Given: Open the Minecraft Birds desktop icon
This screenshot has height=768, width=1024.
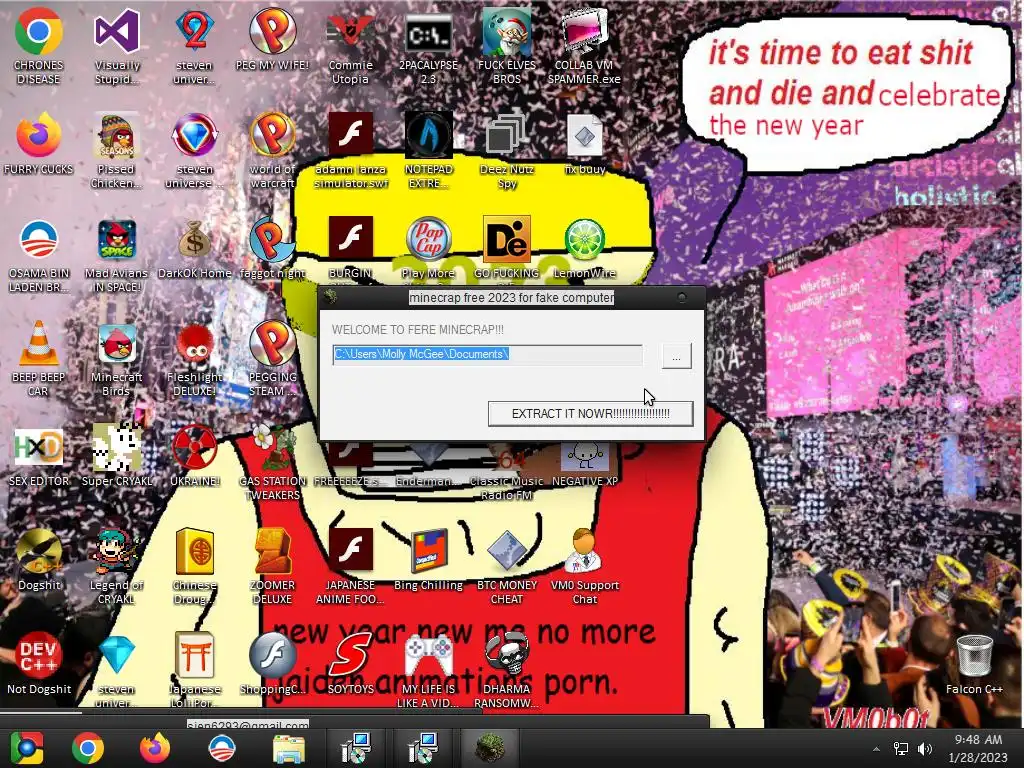Looking at the screenshot, I should 116,344.
